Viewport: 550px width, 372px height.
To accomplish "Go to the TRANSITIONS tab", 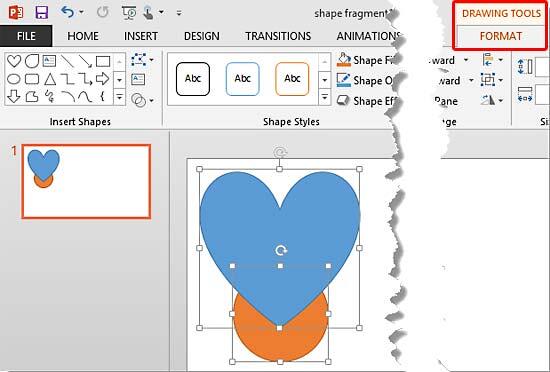I will point(278,36).
